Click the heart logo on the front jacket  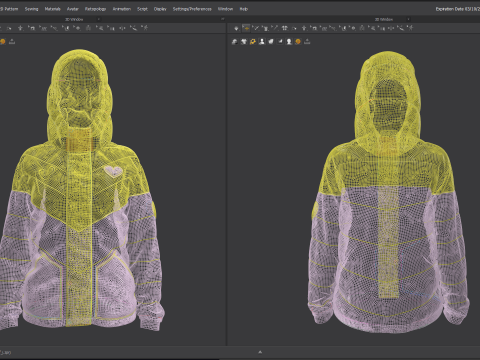[113, 171]
